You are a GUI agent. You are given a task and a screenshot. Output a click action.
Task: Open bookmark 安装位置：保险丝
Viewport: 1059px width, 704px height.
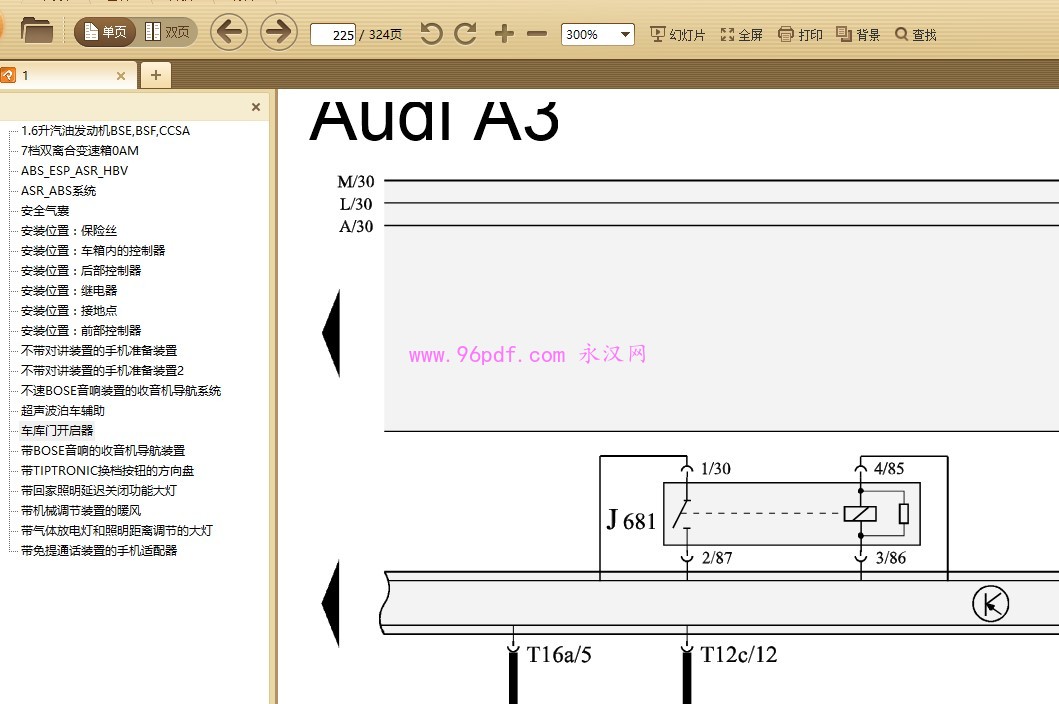(69, 230)
